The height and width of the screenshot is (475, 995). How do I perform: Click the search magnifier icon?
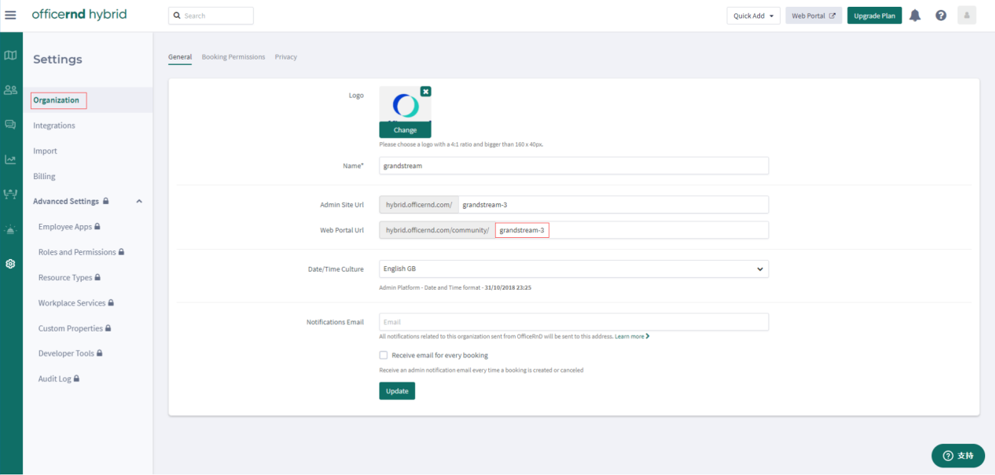pyautogui.click(x=177, y=16)
